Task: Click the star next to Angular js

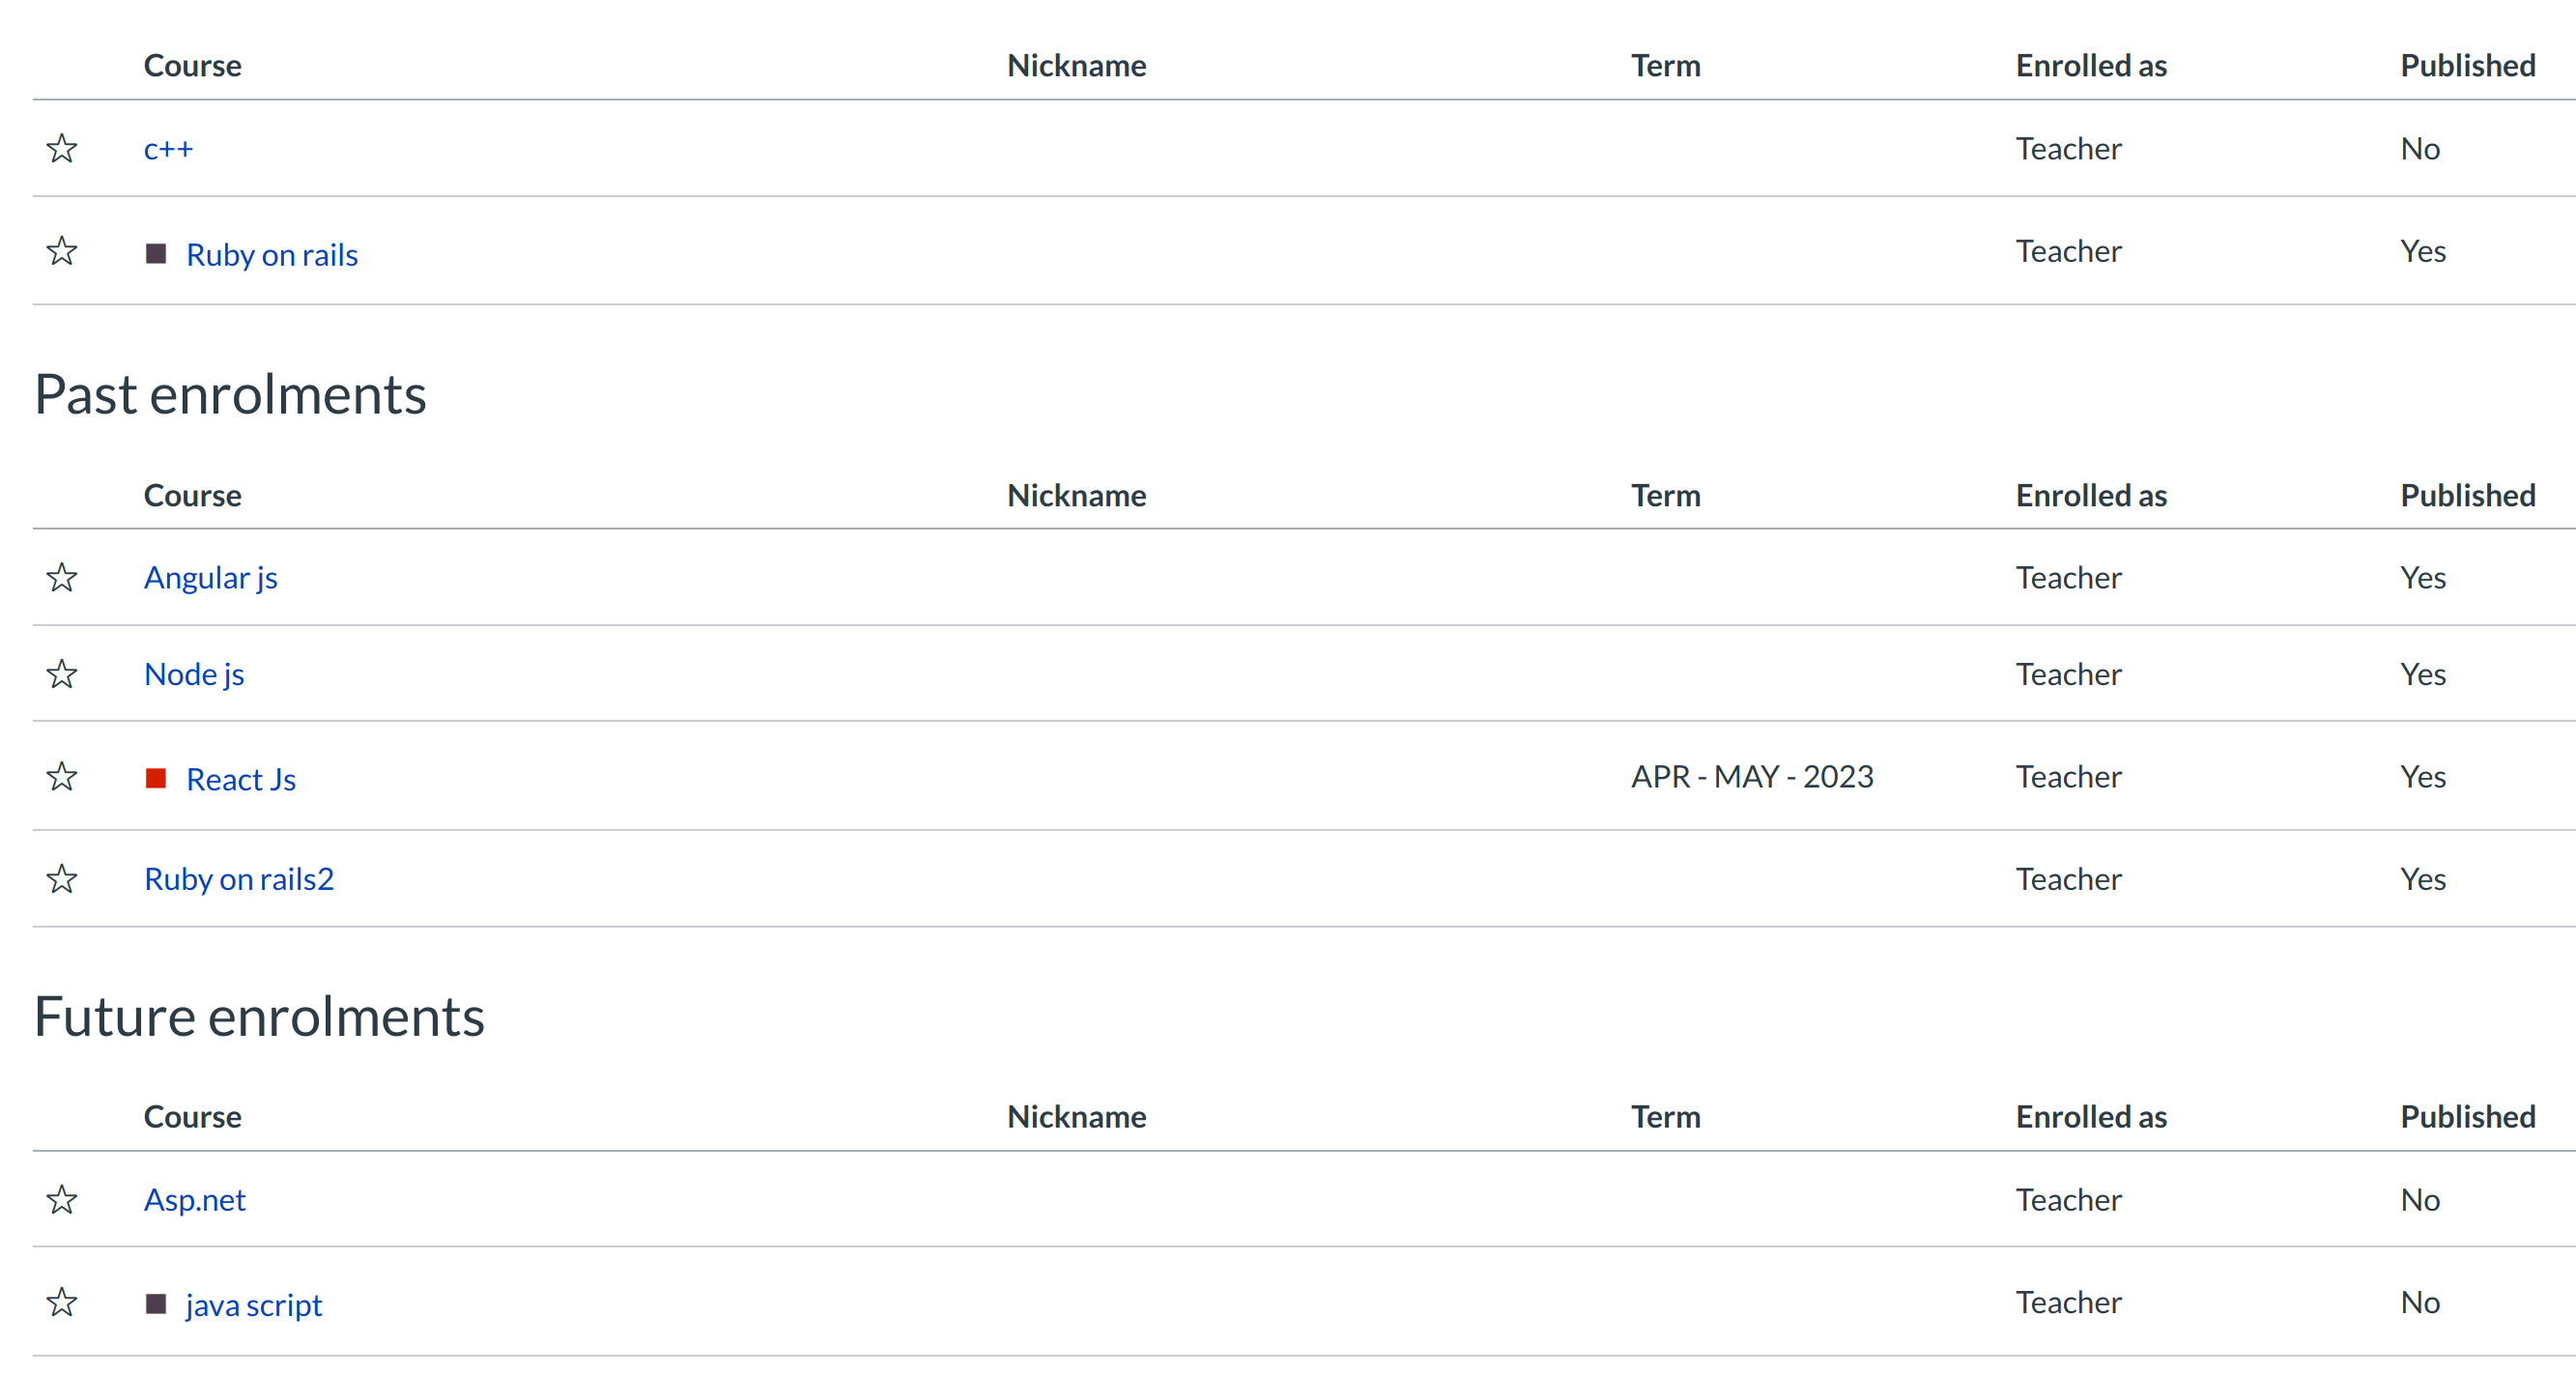Action: [x=62, y=578]
